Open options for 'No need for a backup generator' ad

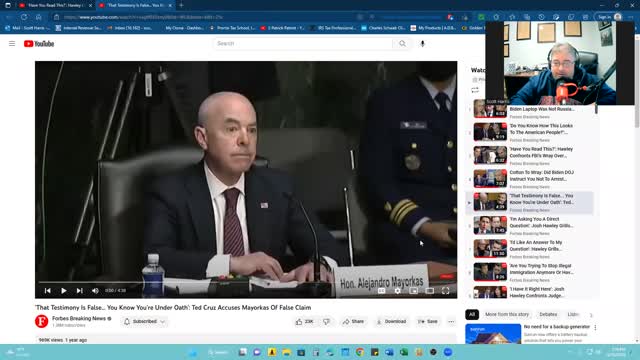point(595,327)
